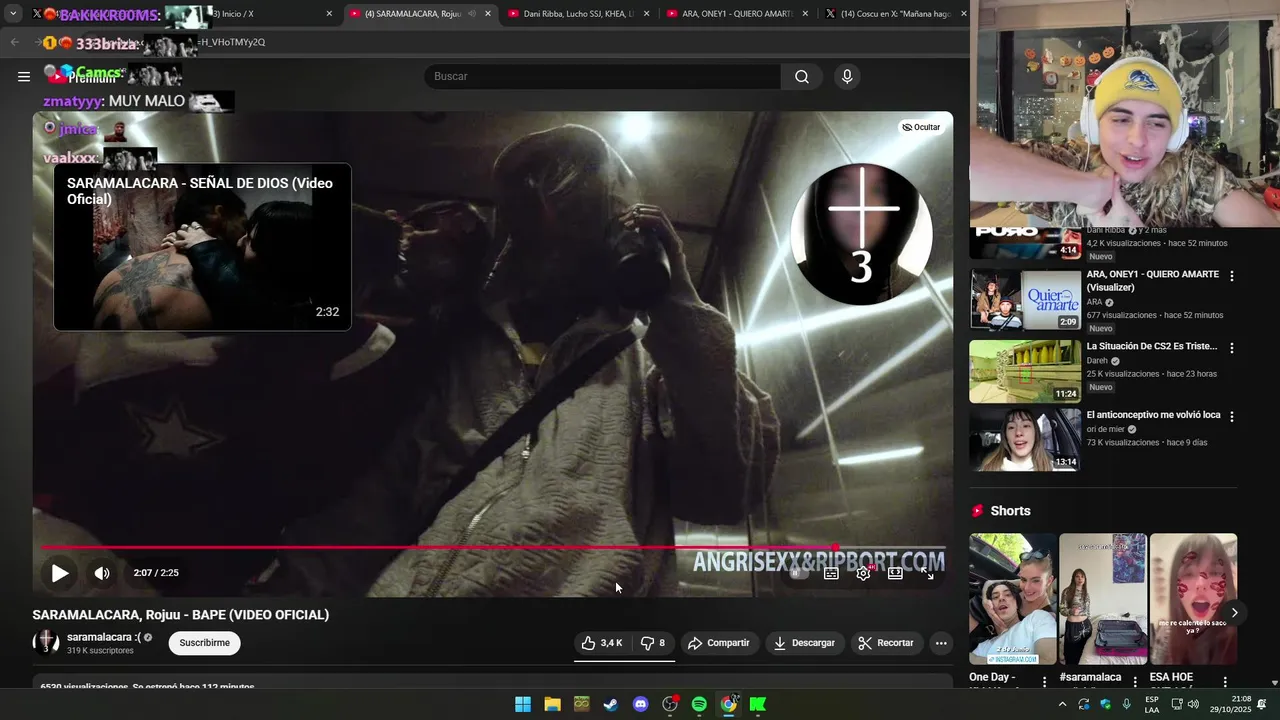Dislike the video
Screen dimensions: 1280x720
[653, 643]
